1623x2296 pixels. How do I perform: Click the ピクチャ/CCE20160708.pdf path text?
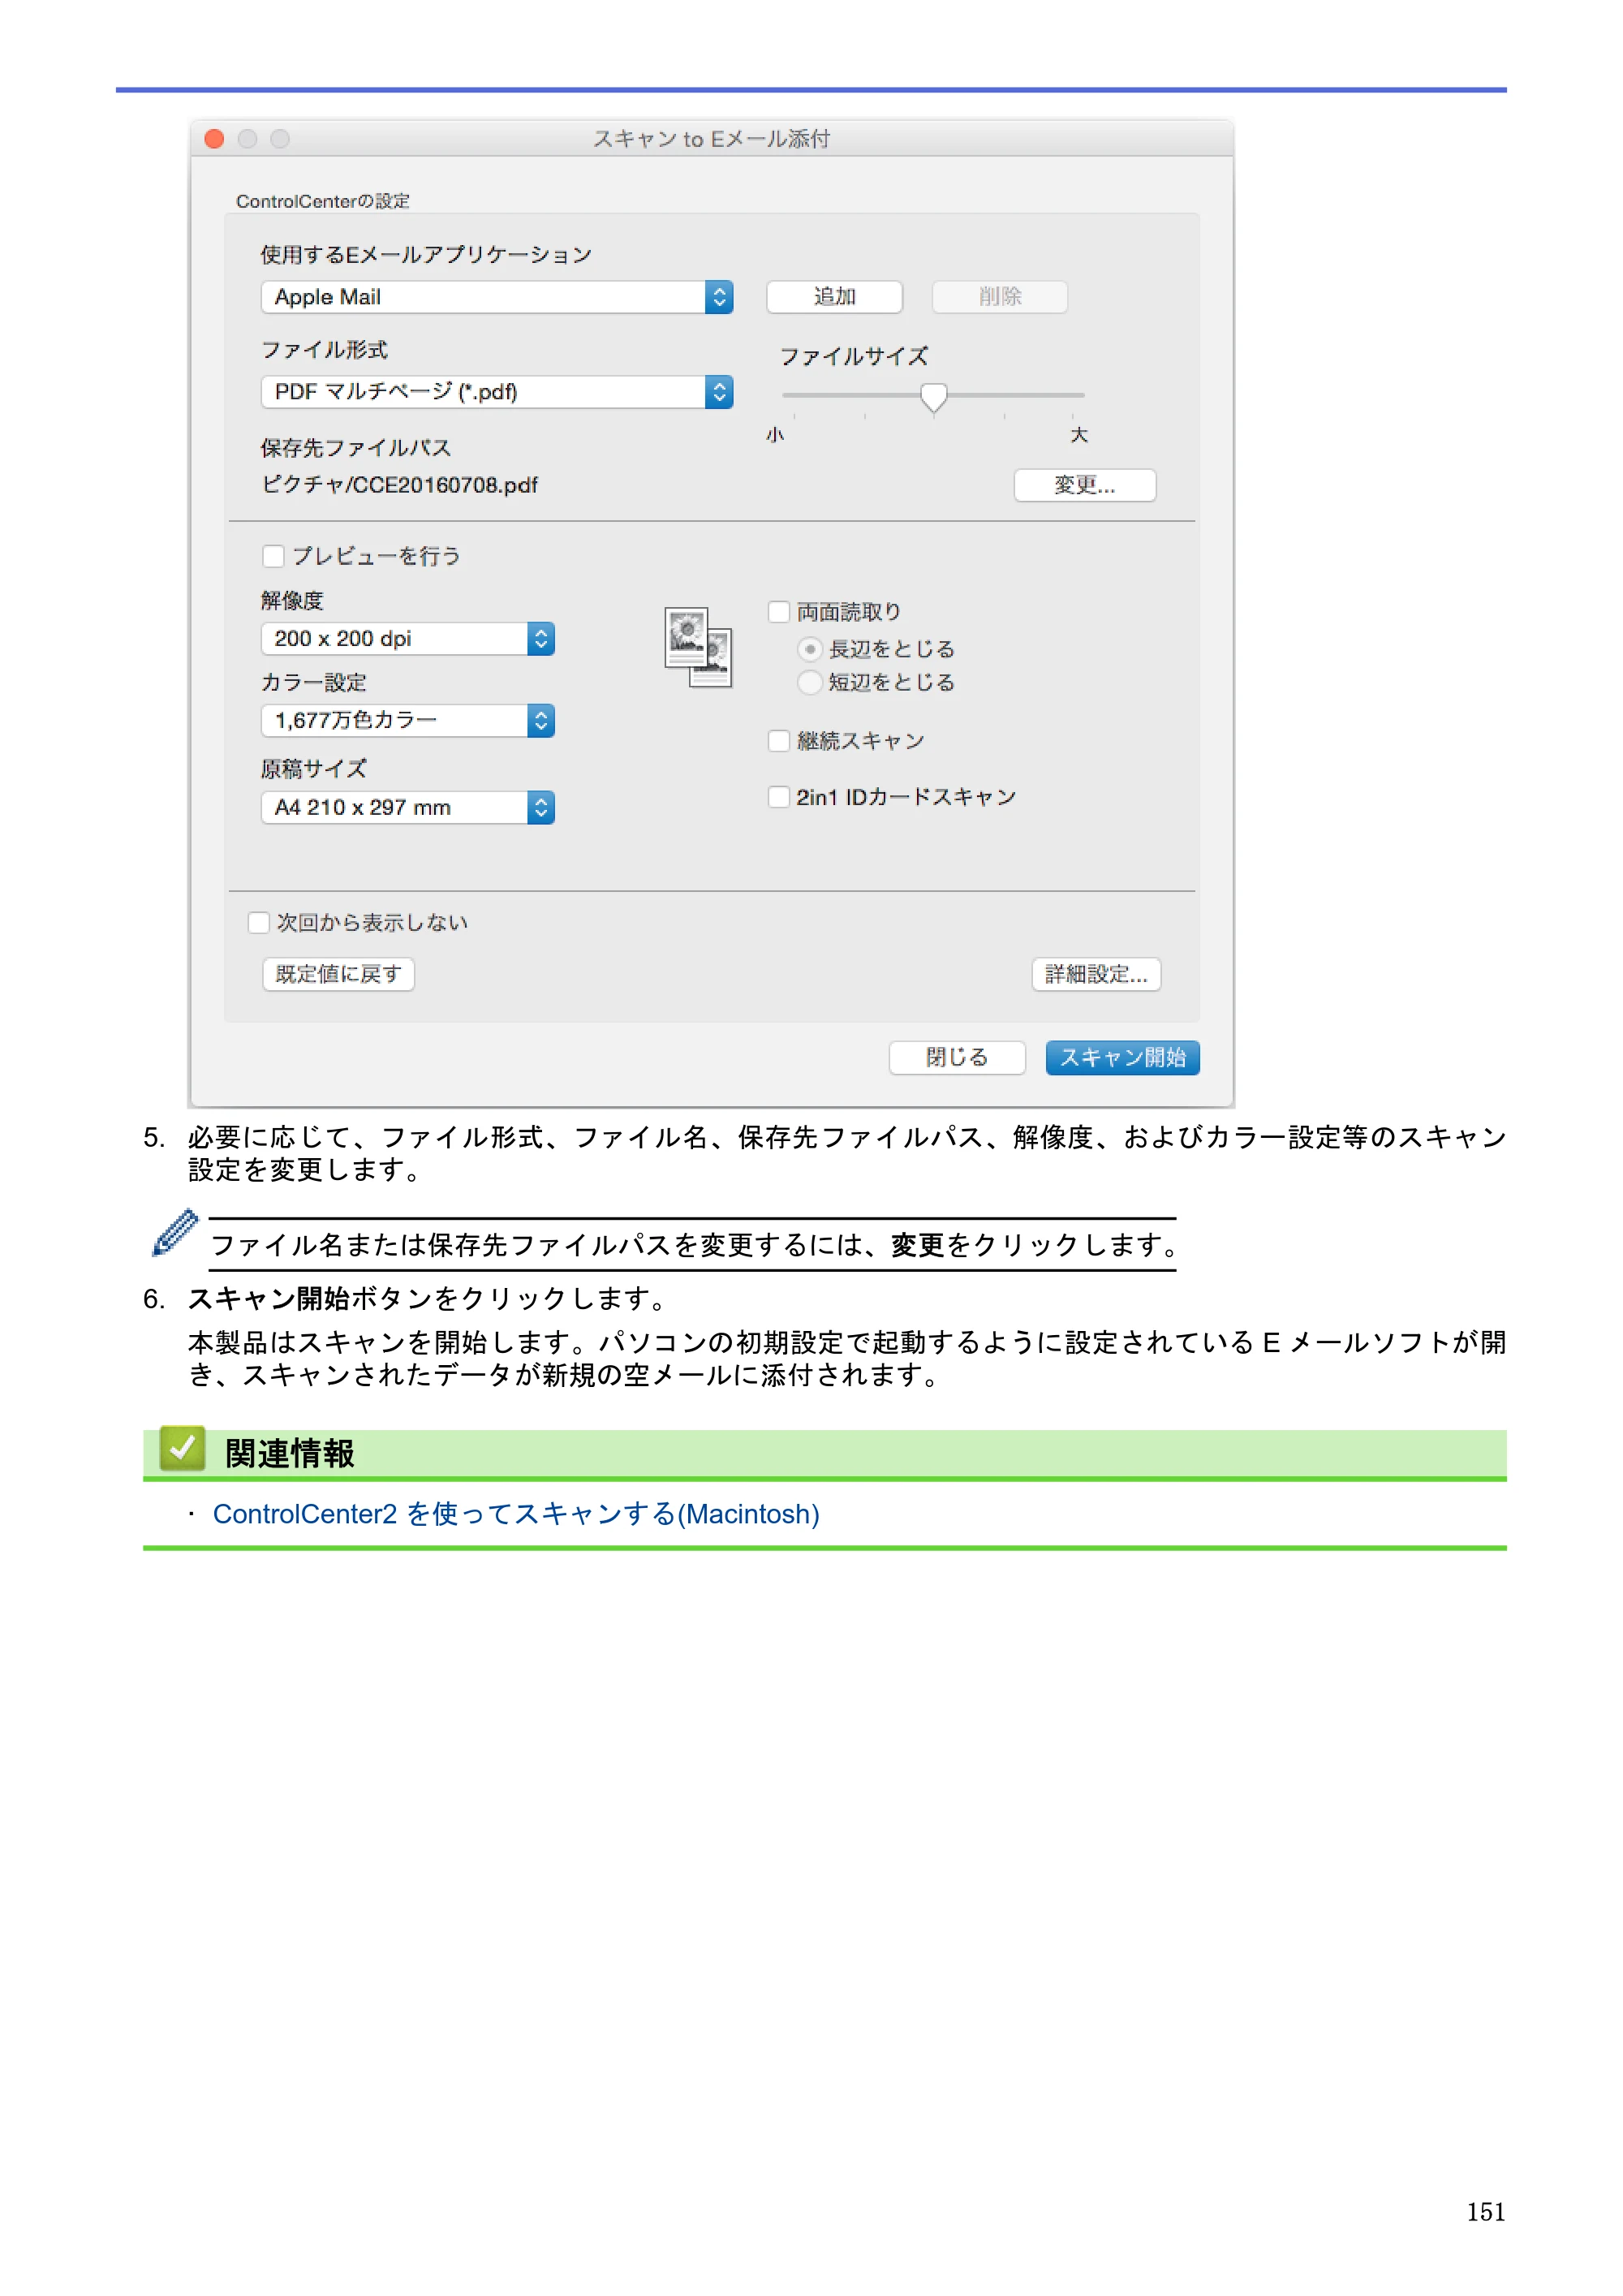click(x=399, y=485)
